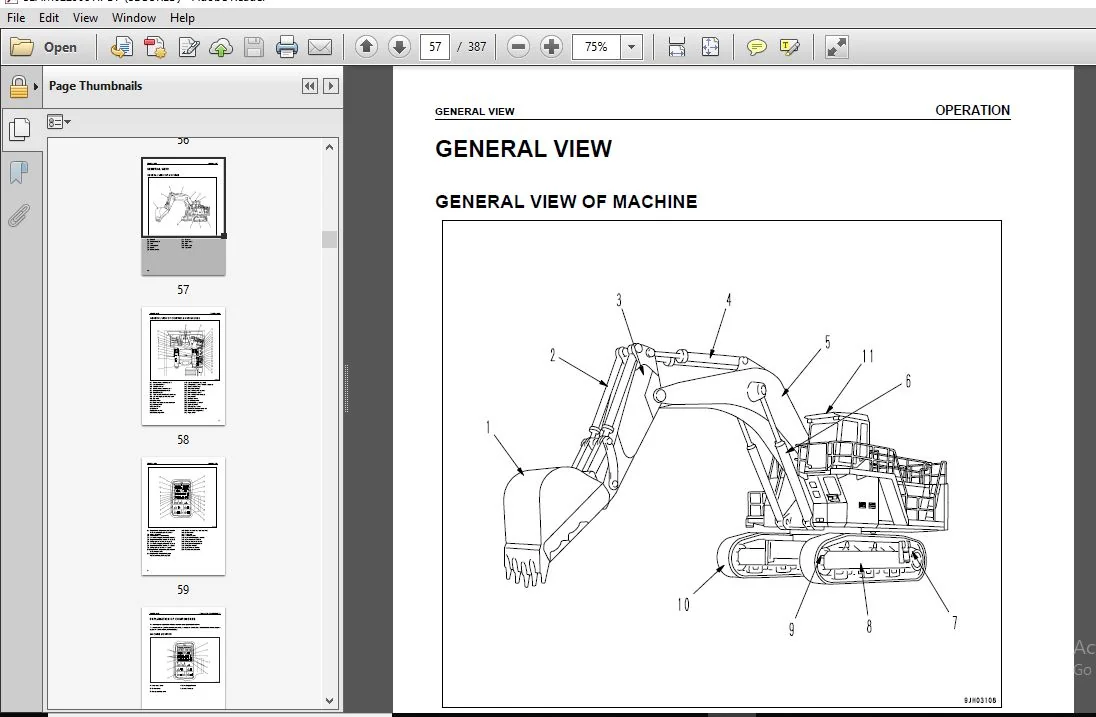Print the document with printer icon
This screenshot has height=717, width=1096.
click(x=287, y=48)
